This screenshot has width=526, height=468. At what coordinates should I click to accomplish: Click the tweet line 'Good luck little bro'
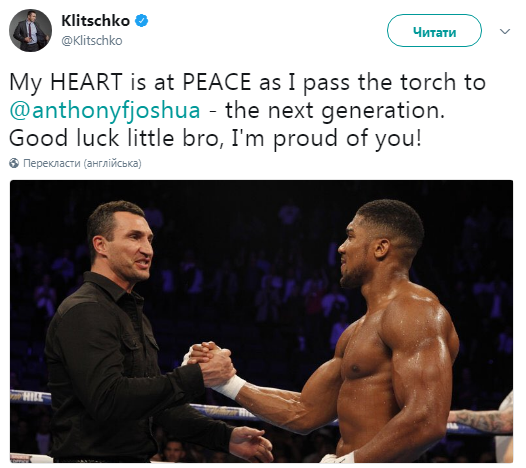point(215,139)
